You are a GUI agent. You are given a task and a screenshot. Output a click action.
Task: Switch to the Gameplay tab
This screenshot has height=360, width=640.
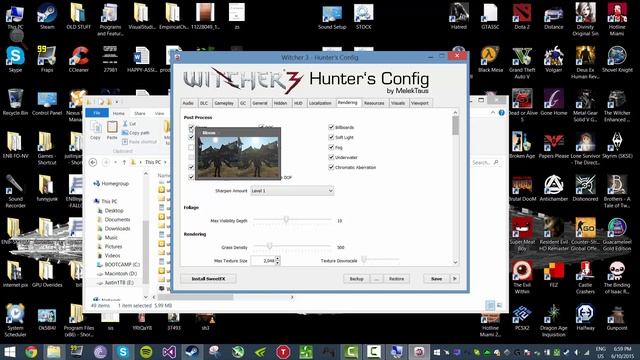[224, 103]
